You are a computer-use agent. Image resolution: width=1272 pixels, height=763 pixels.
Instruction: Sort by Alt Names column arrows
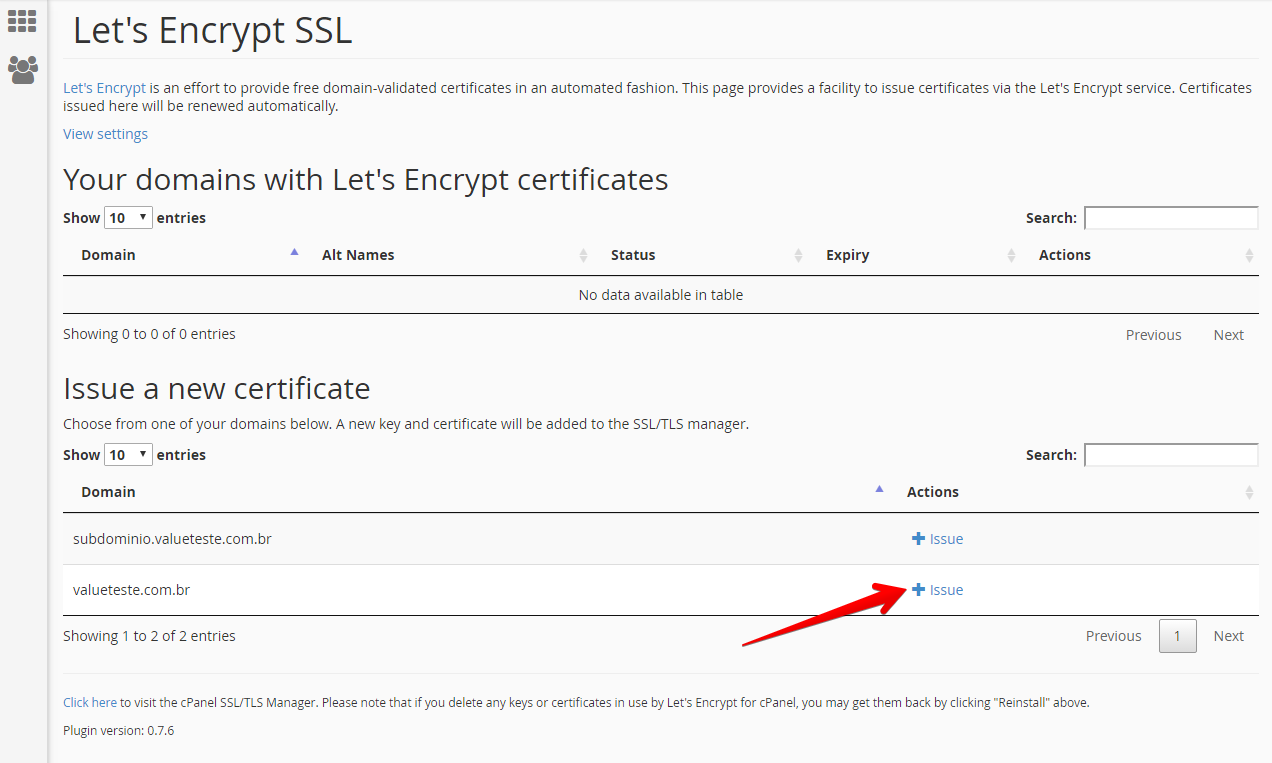583,256
